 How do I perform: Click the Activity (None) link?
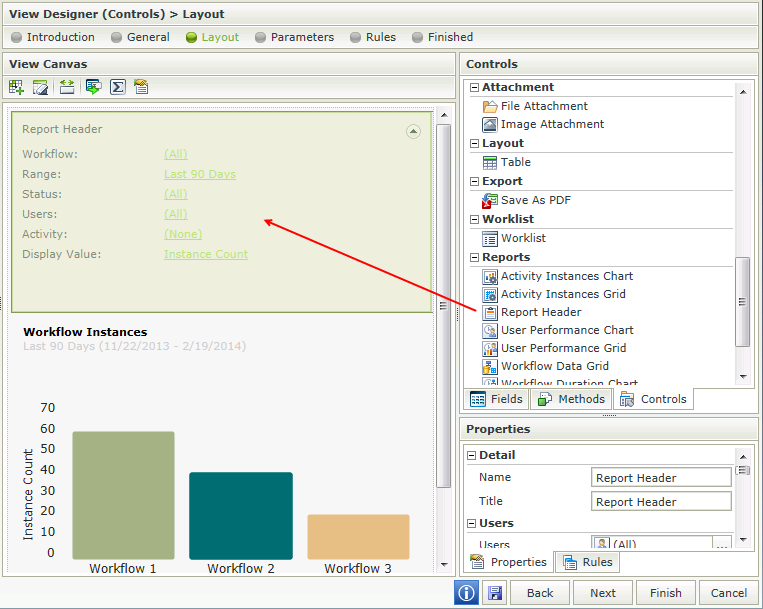click(x=183, y=234)
